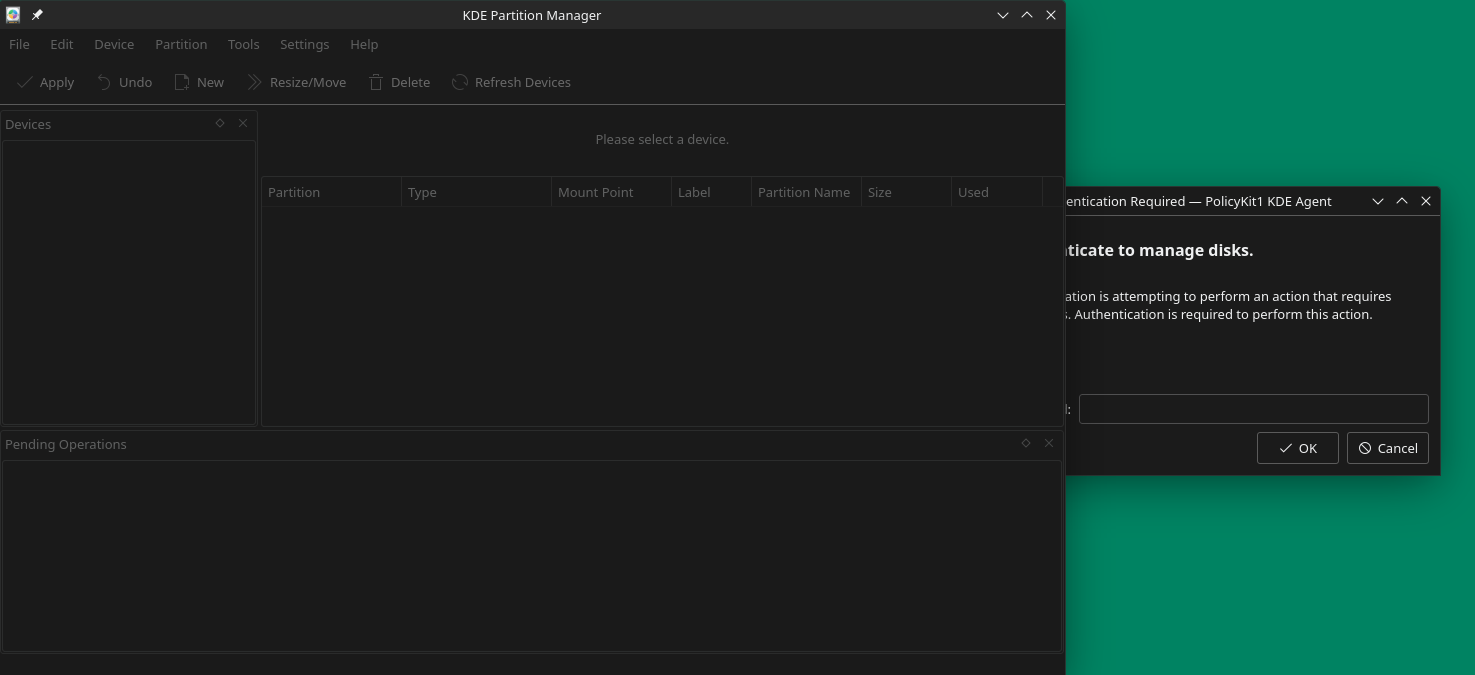Click the pin icon in title bar
The image size is (1475, 675).
[x=37, y=15]
